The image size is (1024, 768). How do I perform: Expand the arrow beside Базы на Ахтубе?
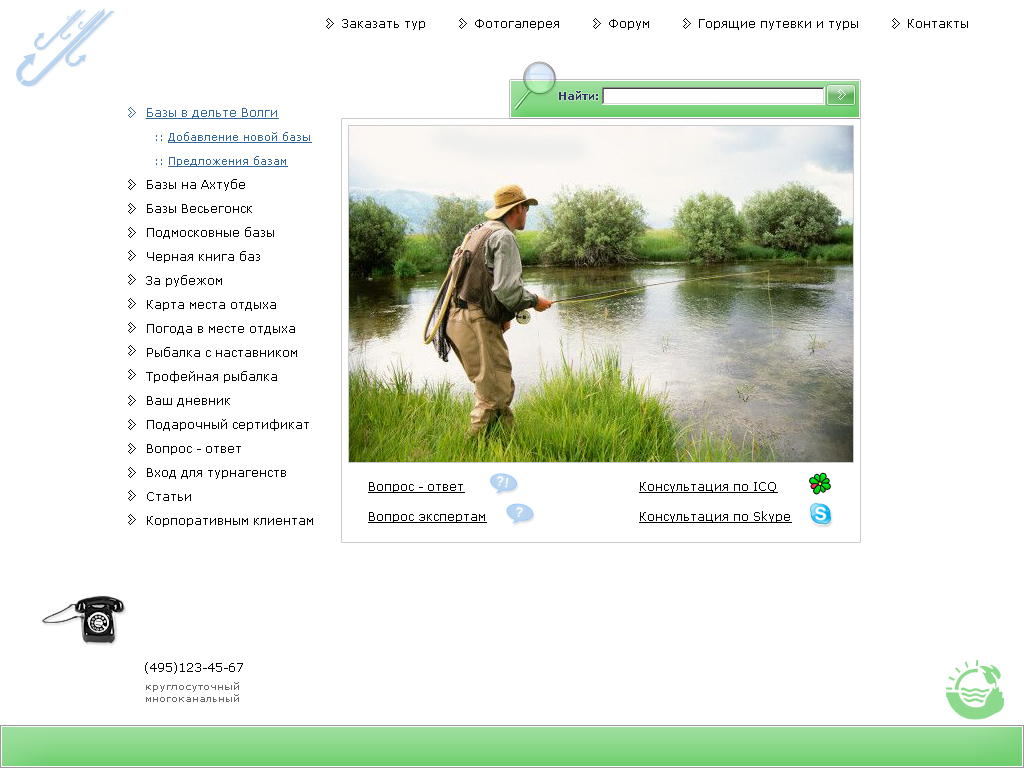pos(132,184)
